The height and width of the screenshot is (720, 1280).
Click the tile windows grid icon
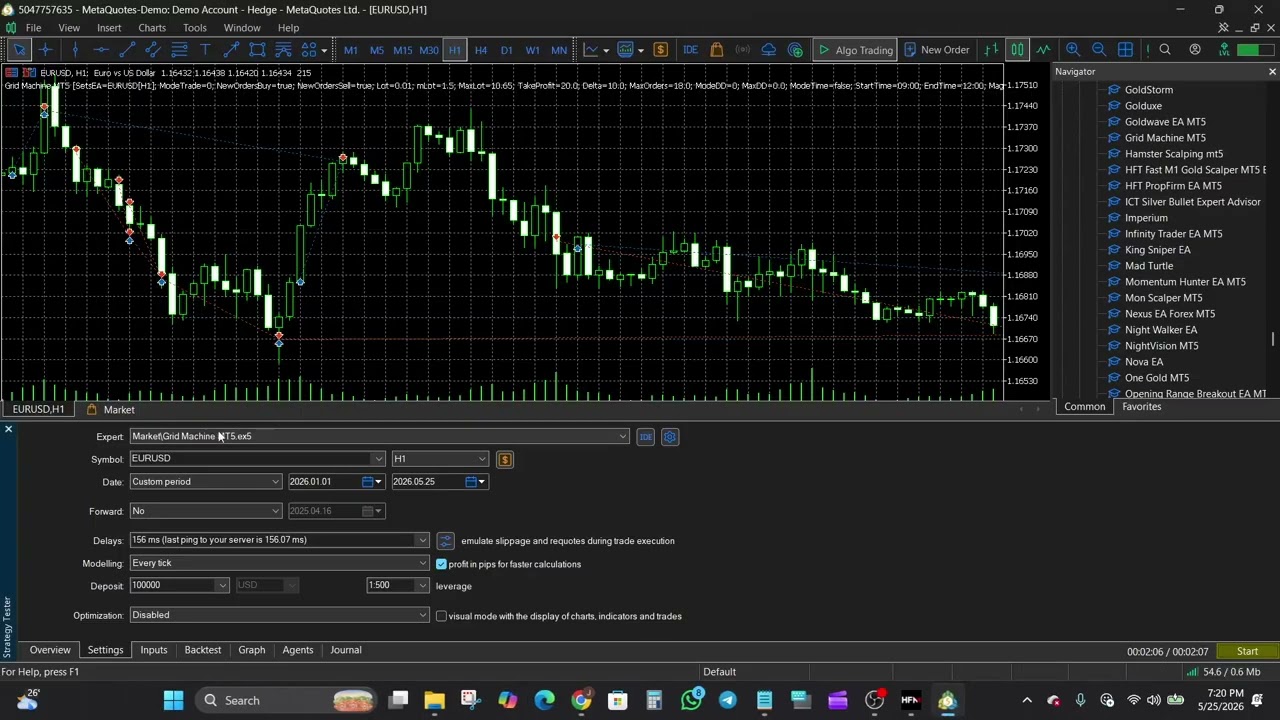pyautogui.click(x=1125, y=50)
